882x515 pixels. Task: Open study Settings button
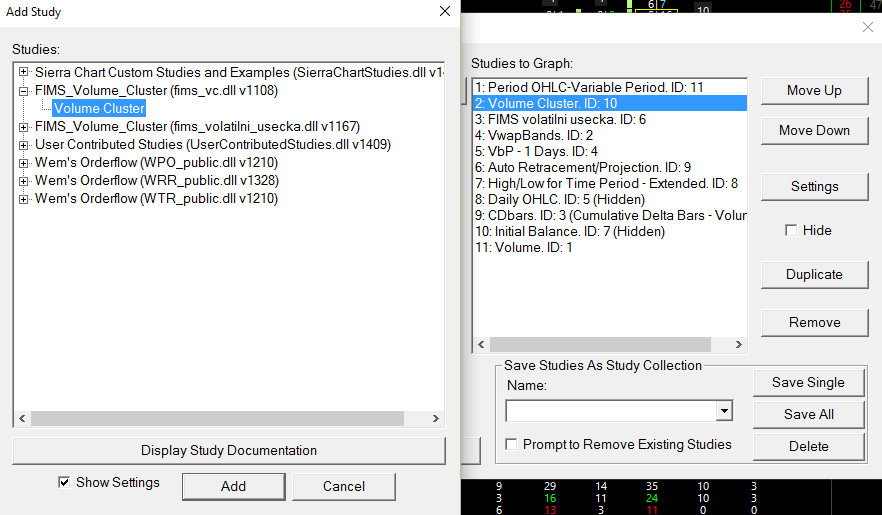(814, 187)
